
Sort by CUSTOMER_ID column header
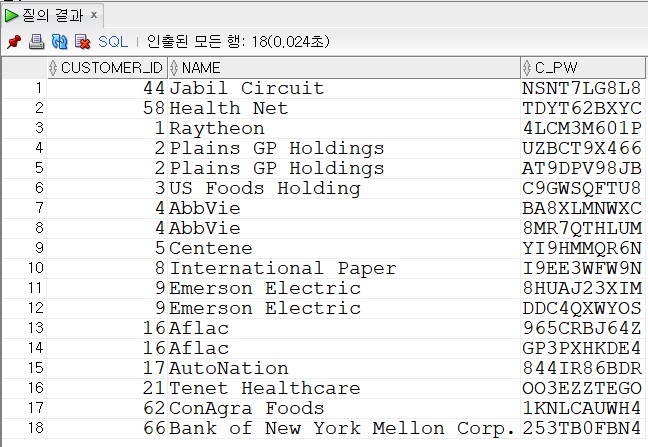click(107, 68)
